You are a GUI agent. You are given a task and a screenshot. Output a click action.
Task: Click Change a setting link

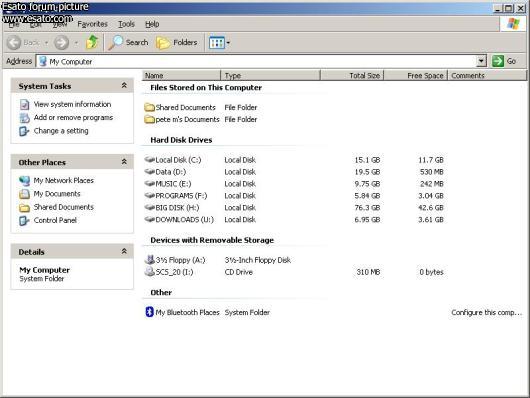61,131
